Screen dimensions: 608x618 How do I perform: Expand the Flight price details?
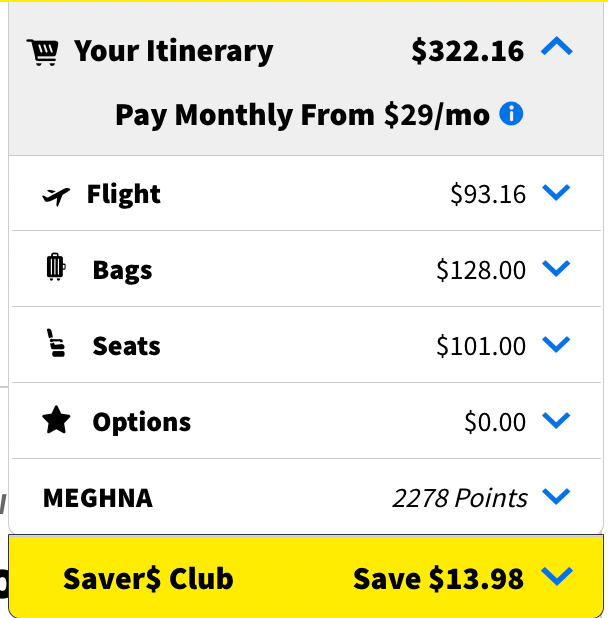555,193
